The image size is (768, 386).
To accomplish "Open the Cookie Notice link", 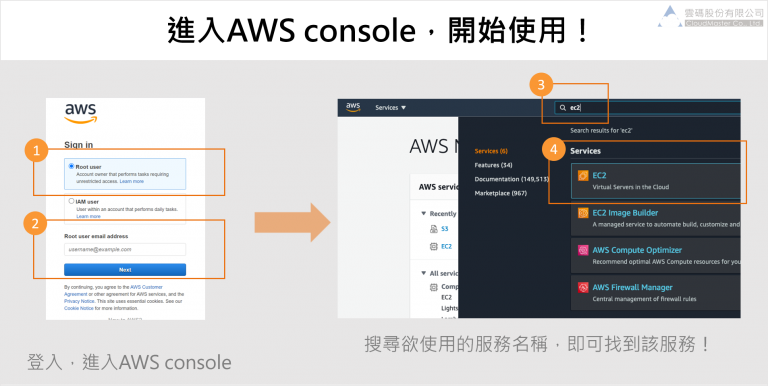I will [79, 309].
